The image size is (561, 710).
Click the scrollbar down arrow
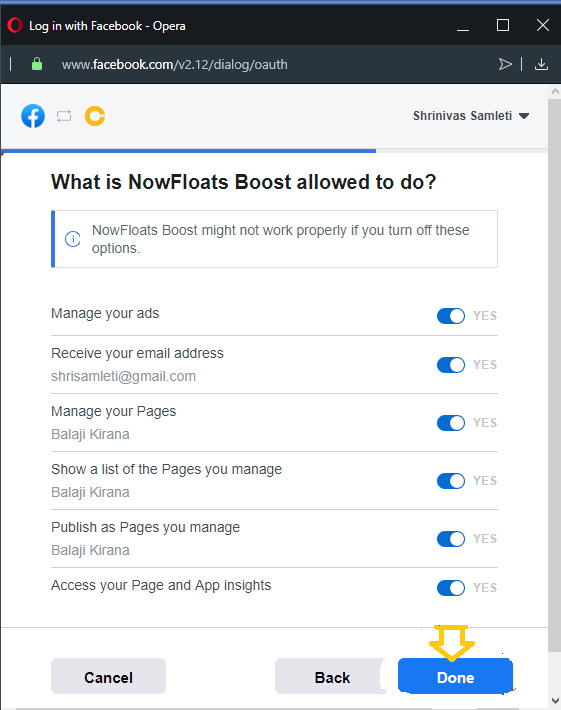pos(555,701)
